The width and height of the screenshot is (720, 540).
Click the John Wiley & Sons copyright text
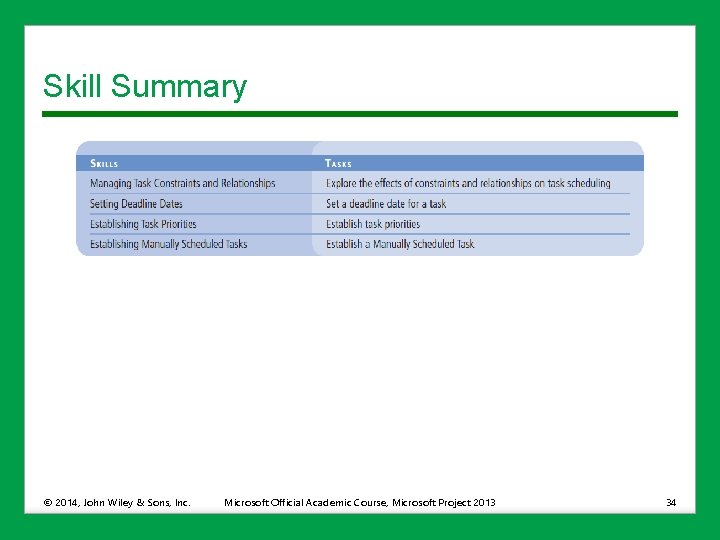click(x=117, y=502)
